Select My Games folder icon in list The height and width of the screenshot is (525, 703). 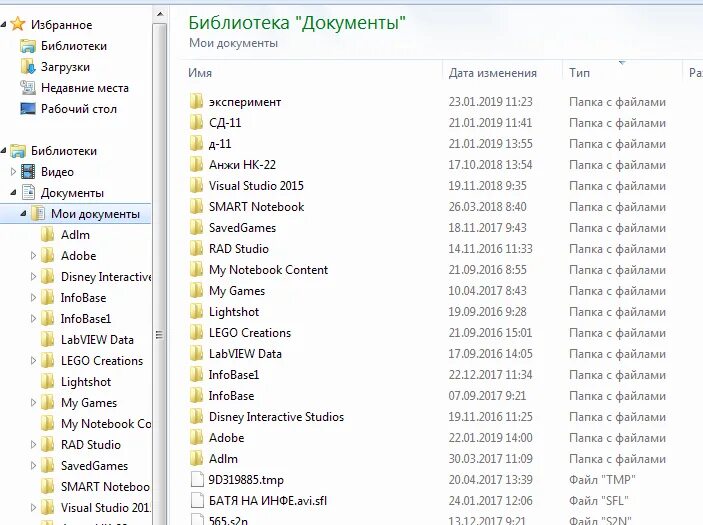point(196,291)
